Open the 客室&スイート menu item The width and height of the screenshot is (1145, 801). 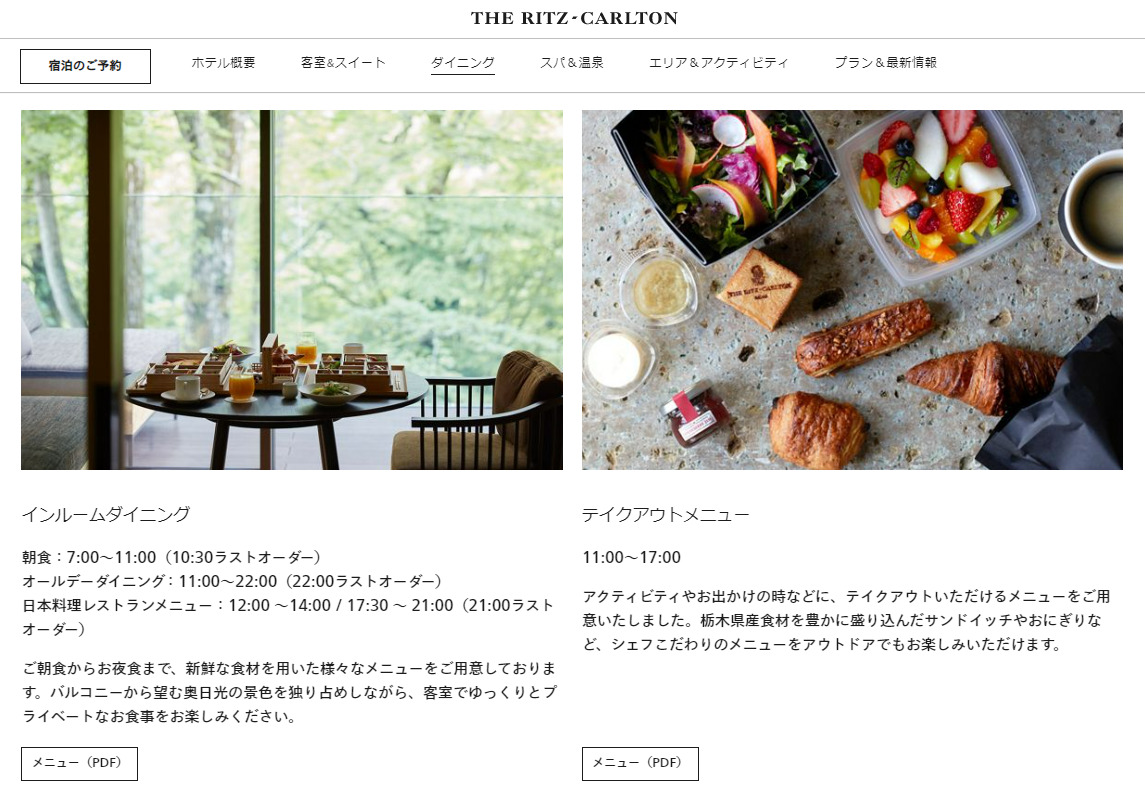(343, 63)
